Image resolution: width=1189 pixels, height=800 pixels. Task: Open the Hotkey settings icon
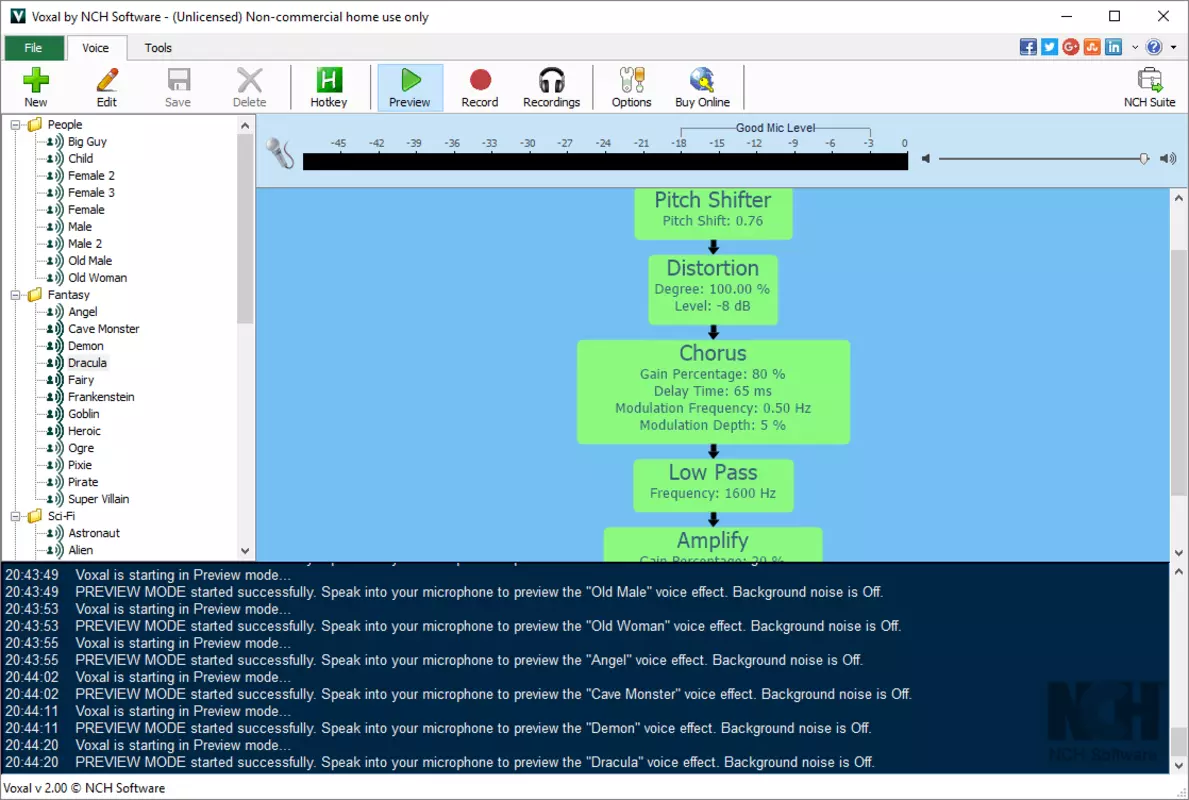tap(328, 87)
